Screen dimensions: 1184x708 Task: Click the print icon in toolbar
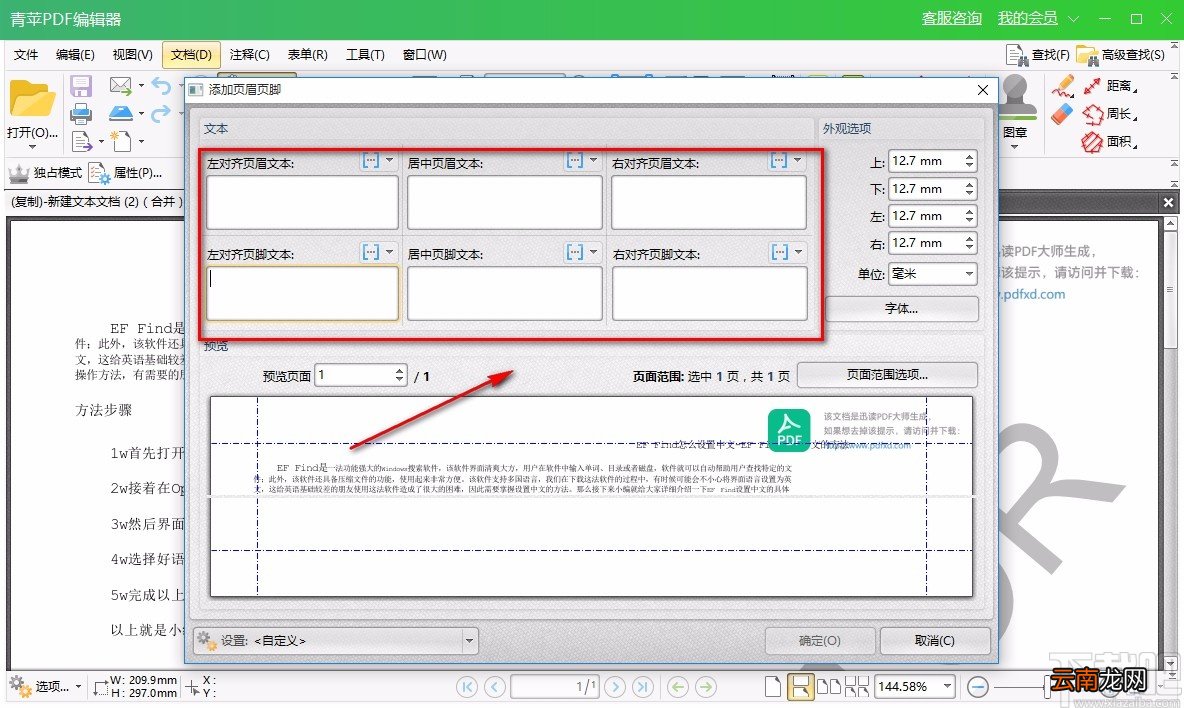(x=81, y=114)
